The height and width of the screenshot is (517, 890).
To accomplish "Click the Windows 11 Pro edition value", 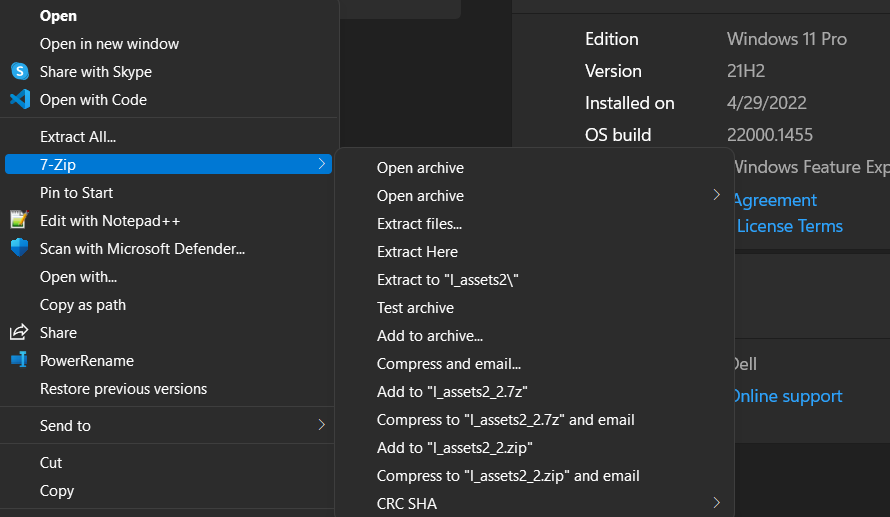I will pos(787,39).
